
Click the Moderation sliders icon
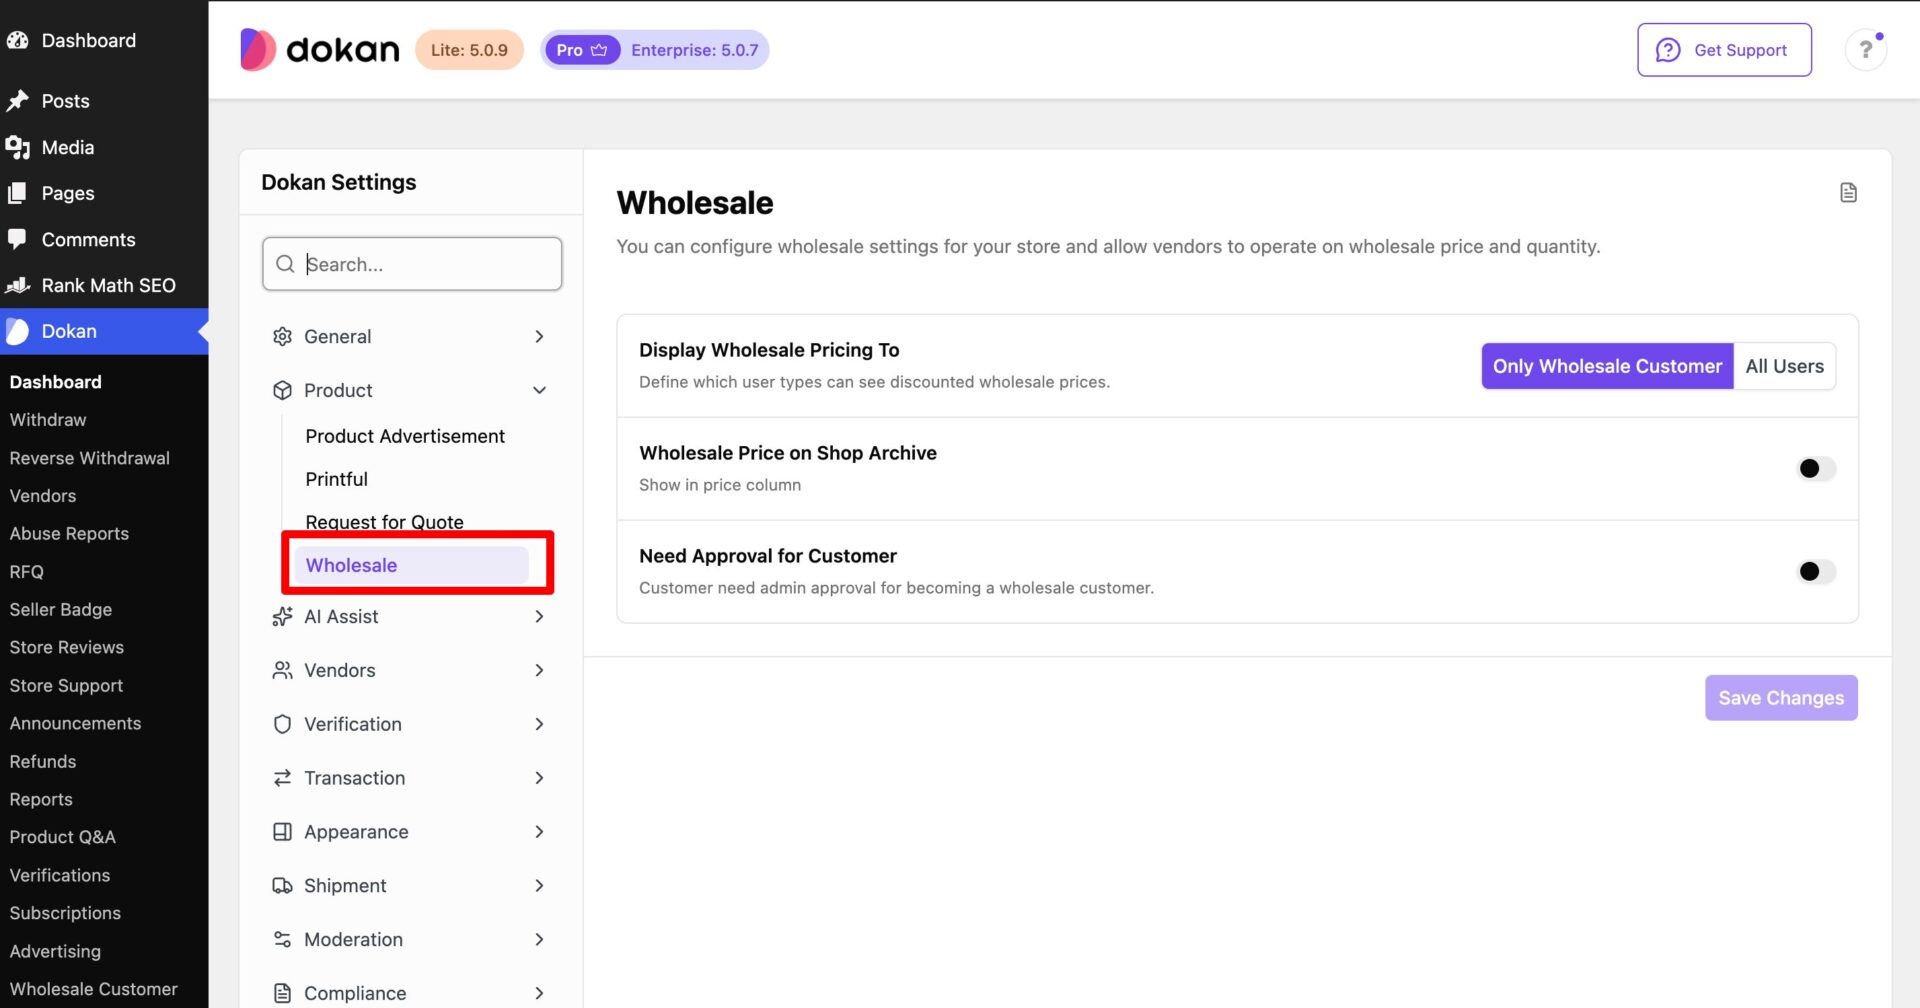coord(282,941)
